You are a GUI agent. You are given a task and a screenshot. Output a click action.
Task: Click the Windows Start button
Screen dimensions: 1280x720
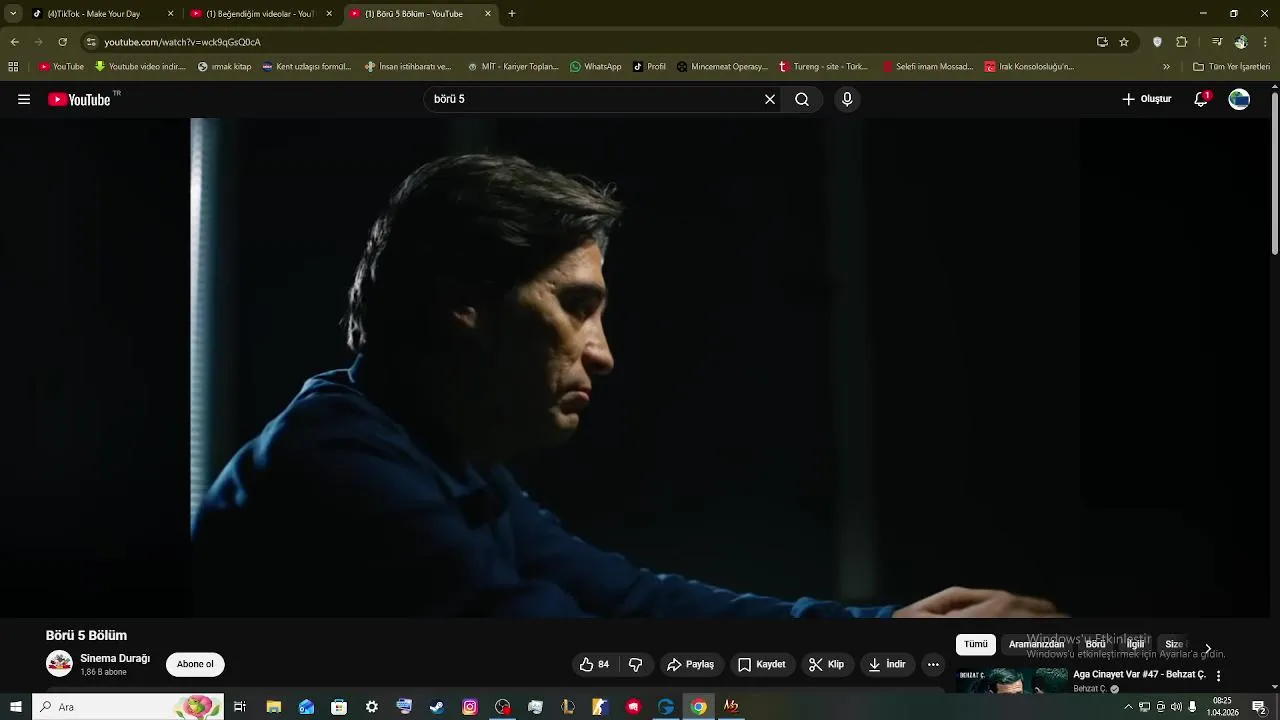tap(16, 707)
